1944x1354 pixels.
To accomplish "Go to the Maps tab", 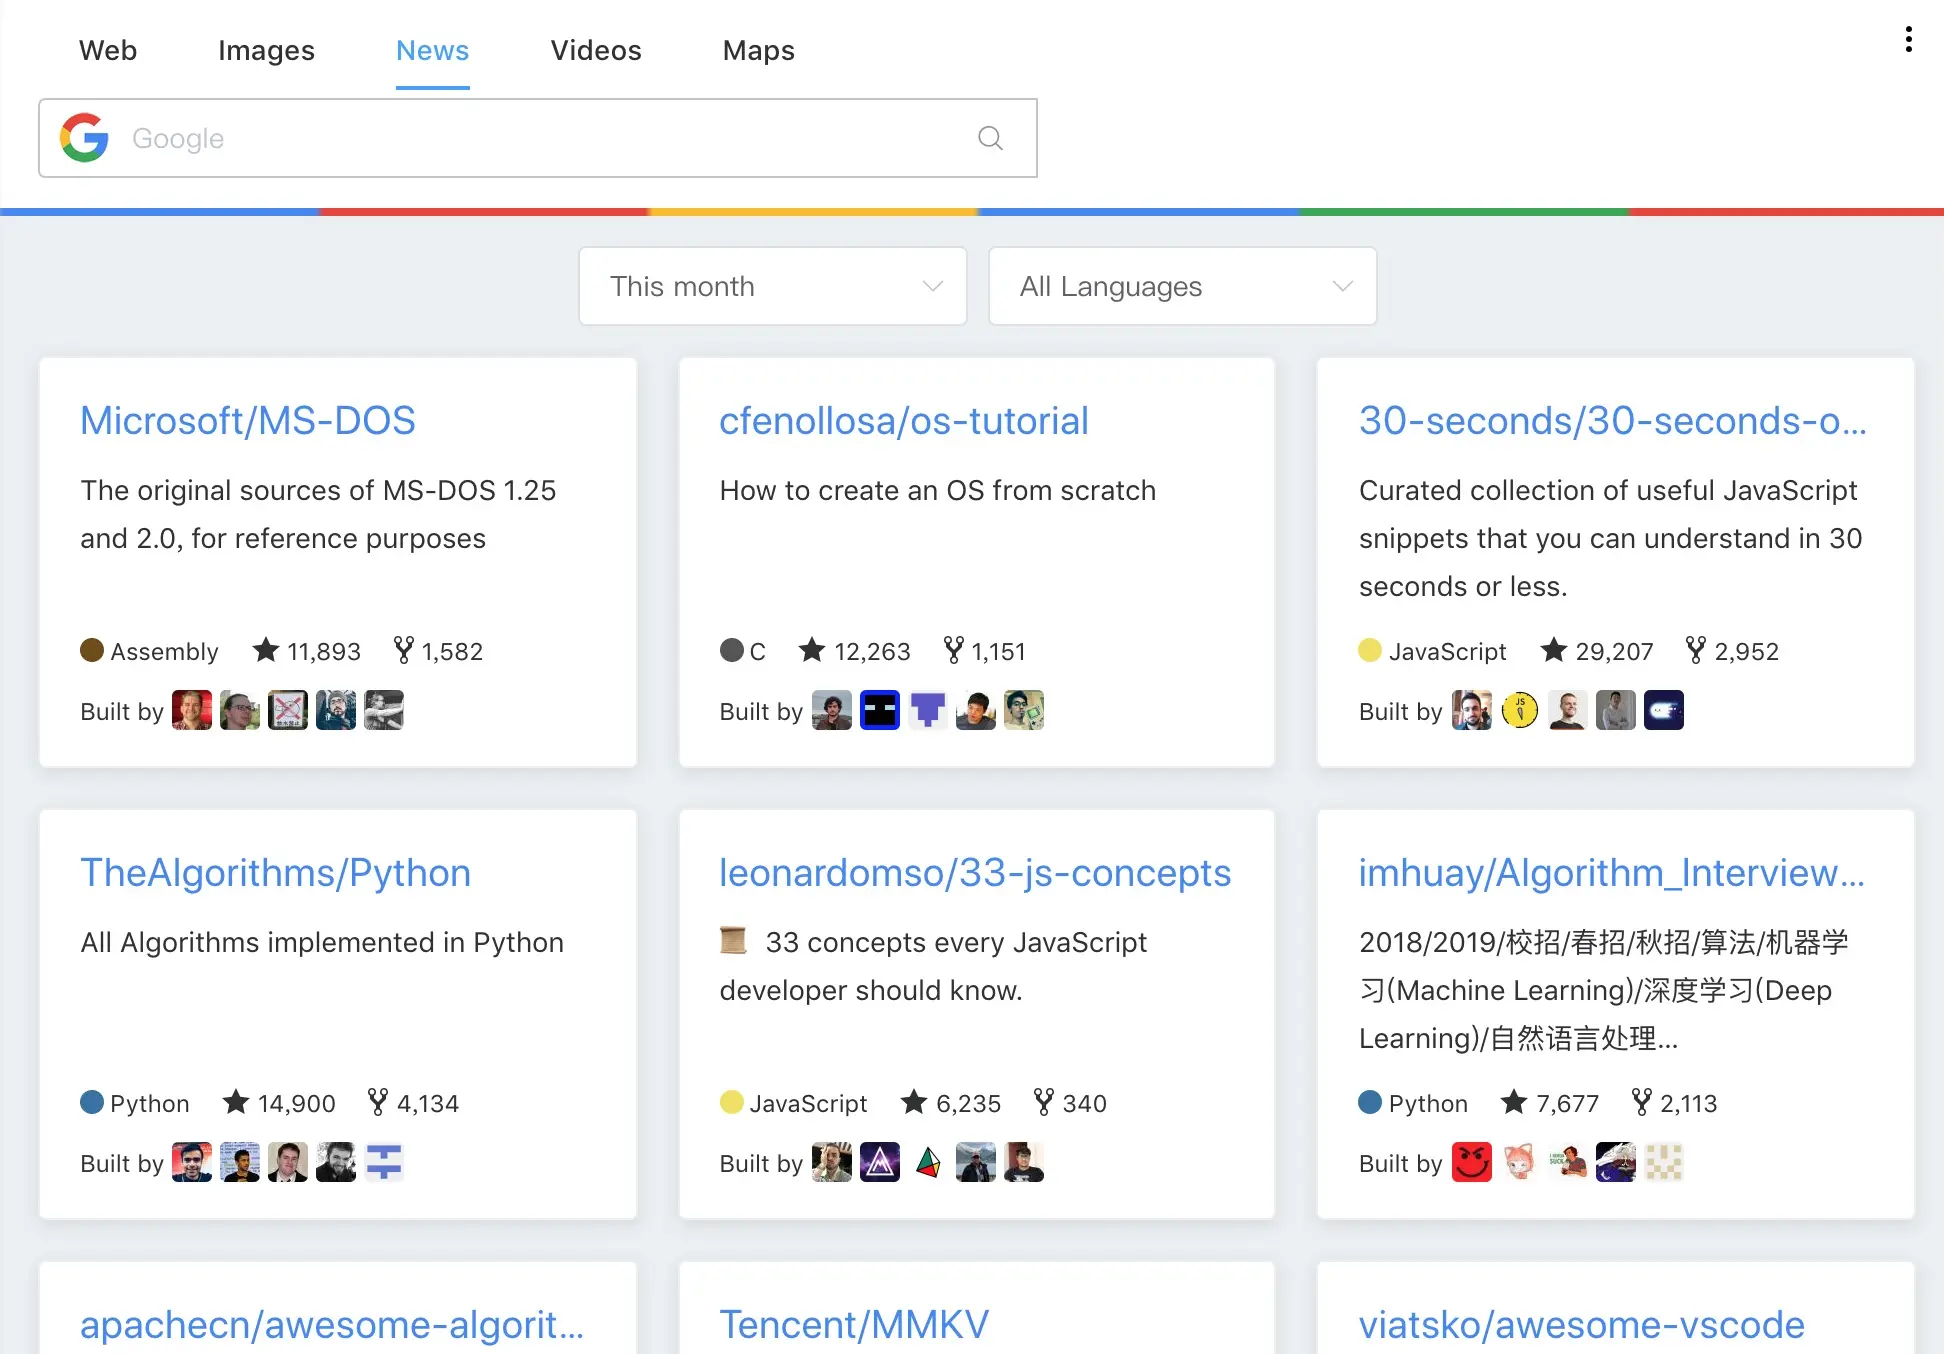I will point(758,50).
